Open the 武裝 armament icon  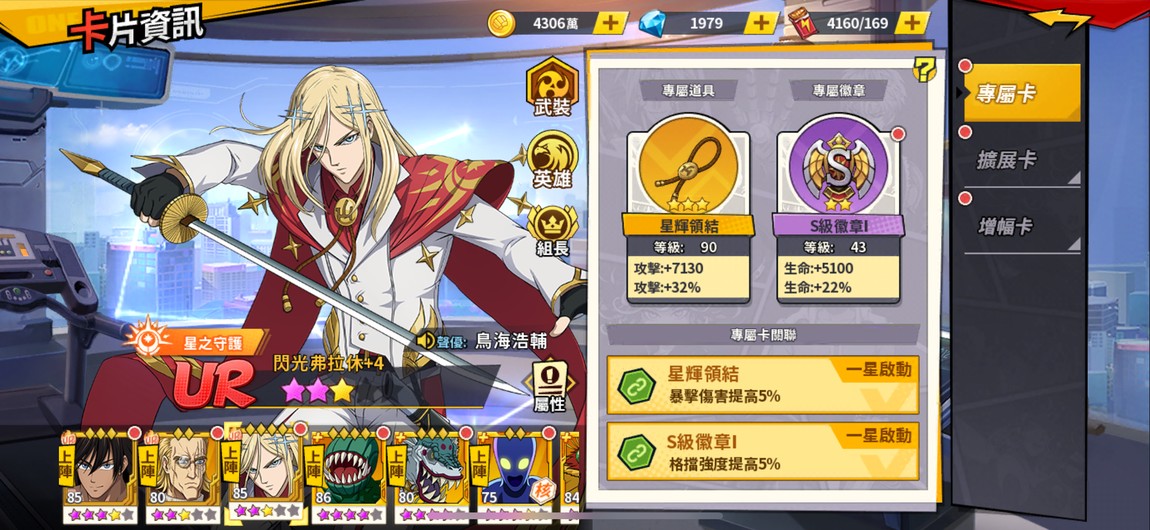tap(552, 88)
